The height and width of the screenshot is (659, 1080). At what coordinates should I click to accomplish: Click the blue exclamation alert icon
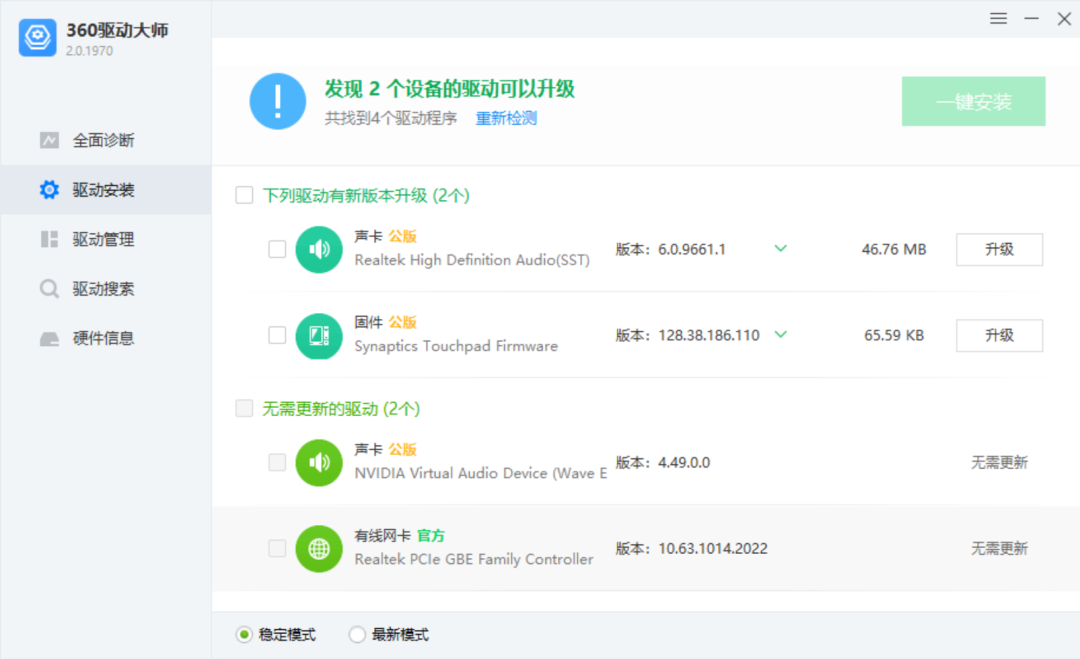point(278,101)
